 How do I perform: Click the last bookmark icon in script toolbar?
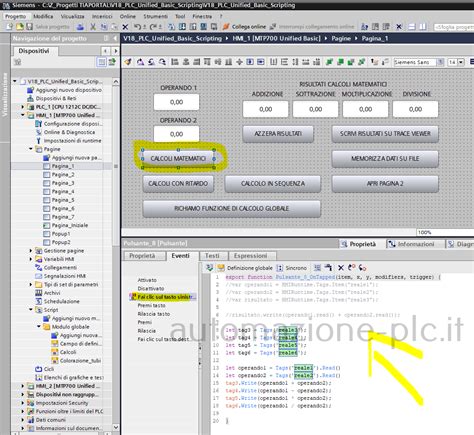point(363,268)
